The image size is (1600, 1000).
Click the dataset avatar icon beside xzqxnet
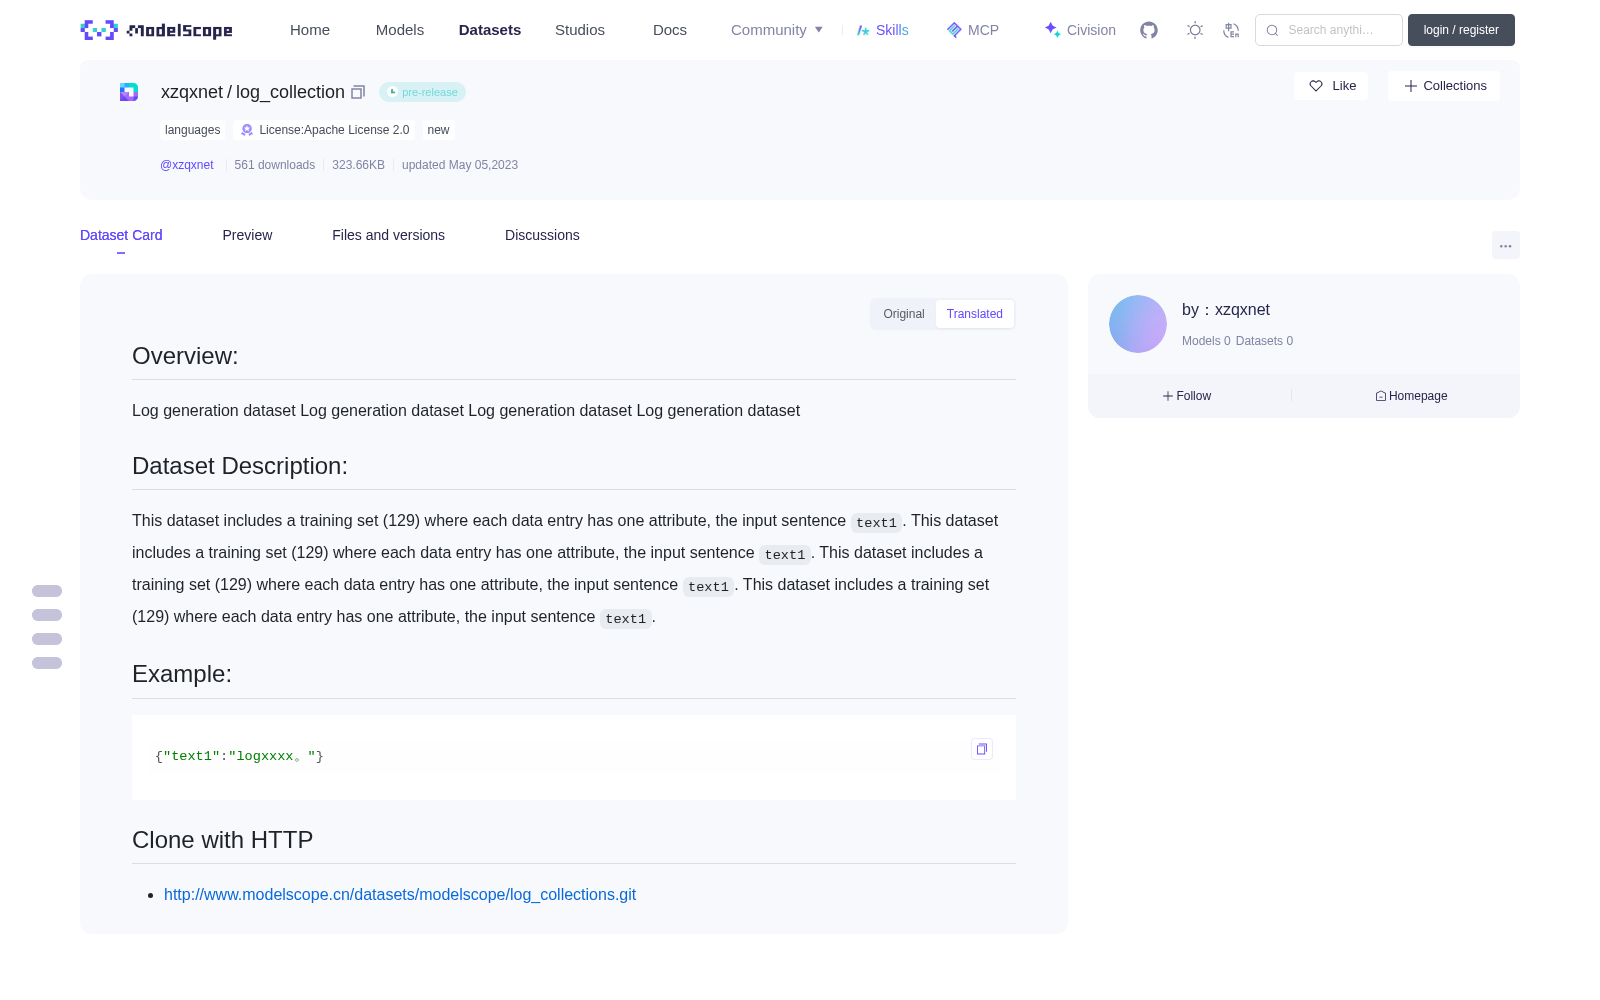coord(129,92)
